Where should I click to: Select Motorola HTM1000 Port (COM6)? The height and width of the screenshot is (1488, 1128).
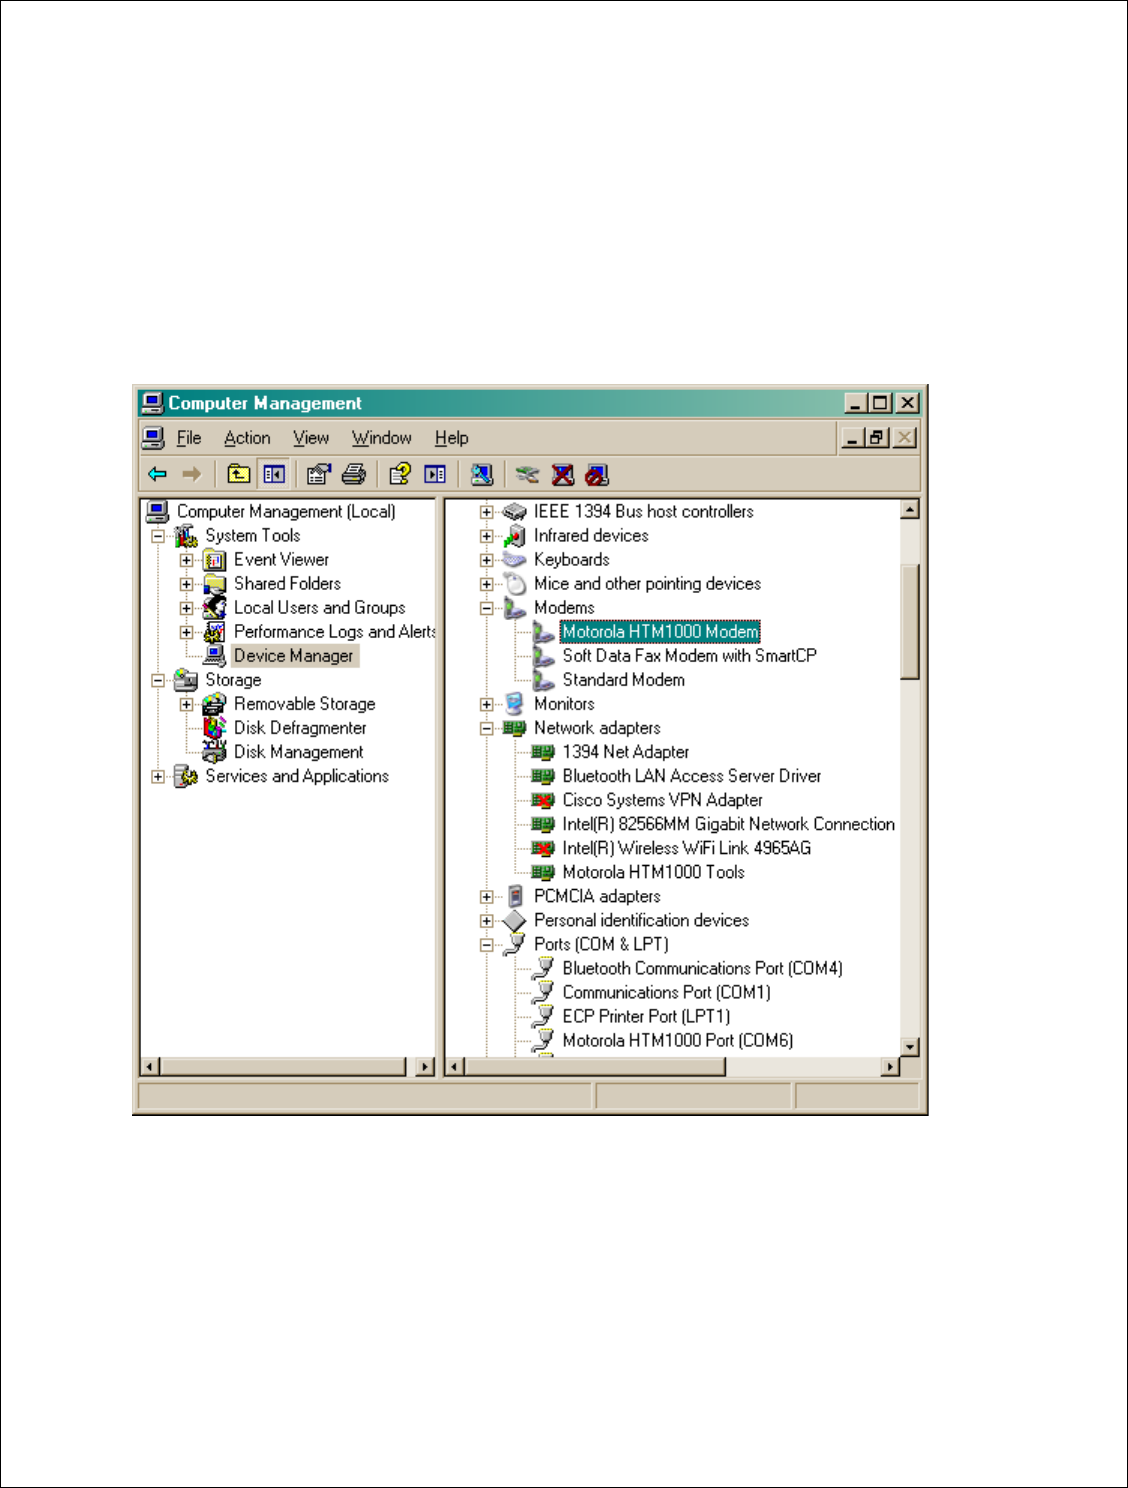click(677, 1040)
